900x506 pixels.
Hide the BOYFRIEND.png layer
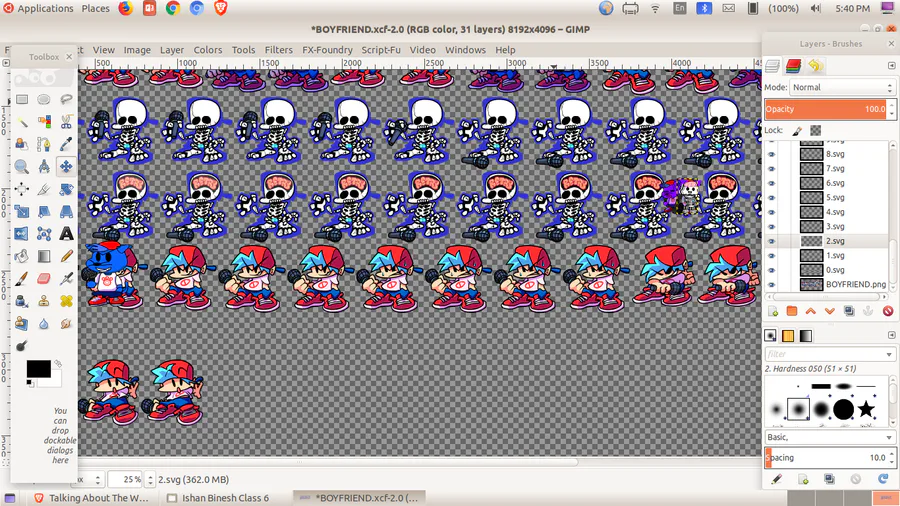pyautogui.click(x=771, y=285)
